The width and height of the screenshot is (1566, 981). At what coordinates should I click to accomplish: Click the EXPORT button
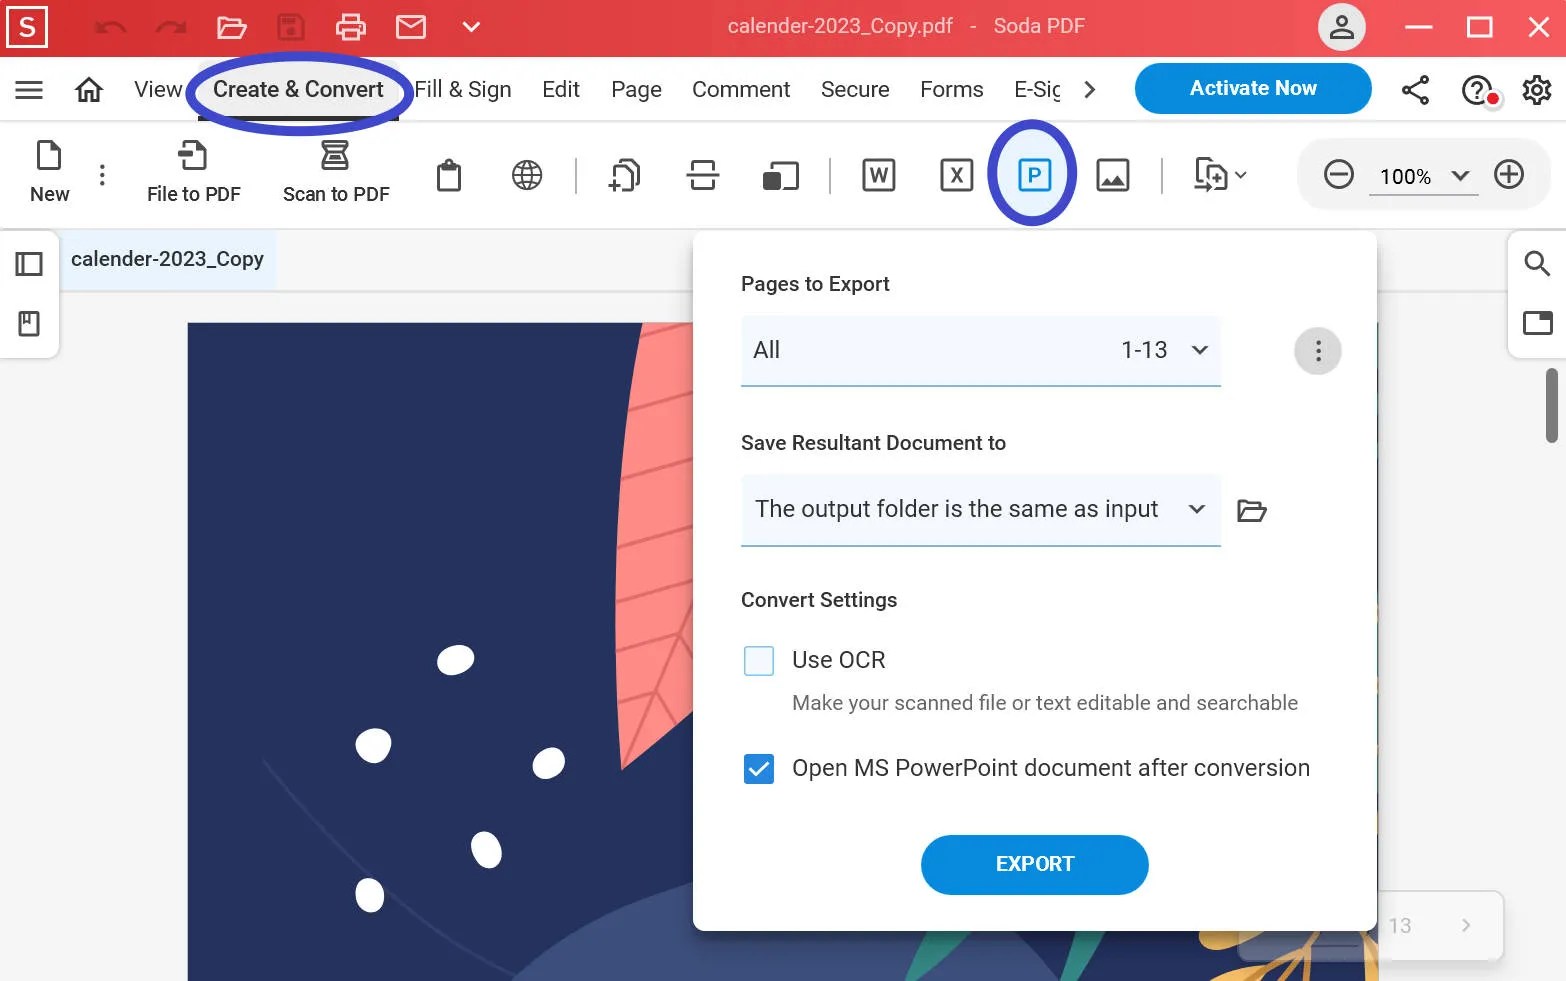click(x=1034, y=864)
